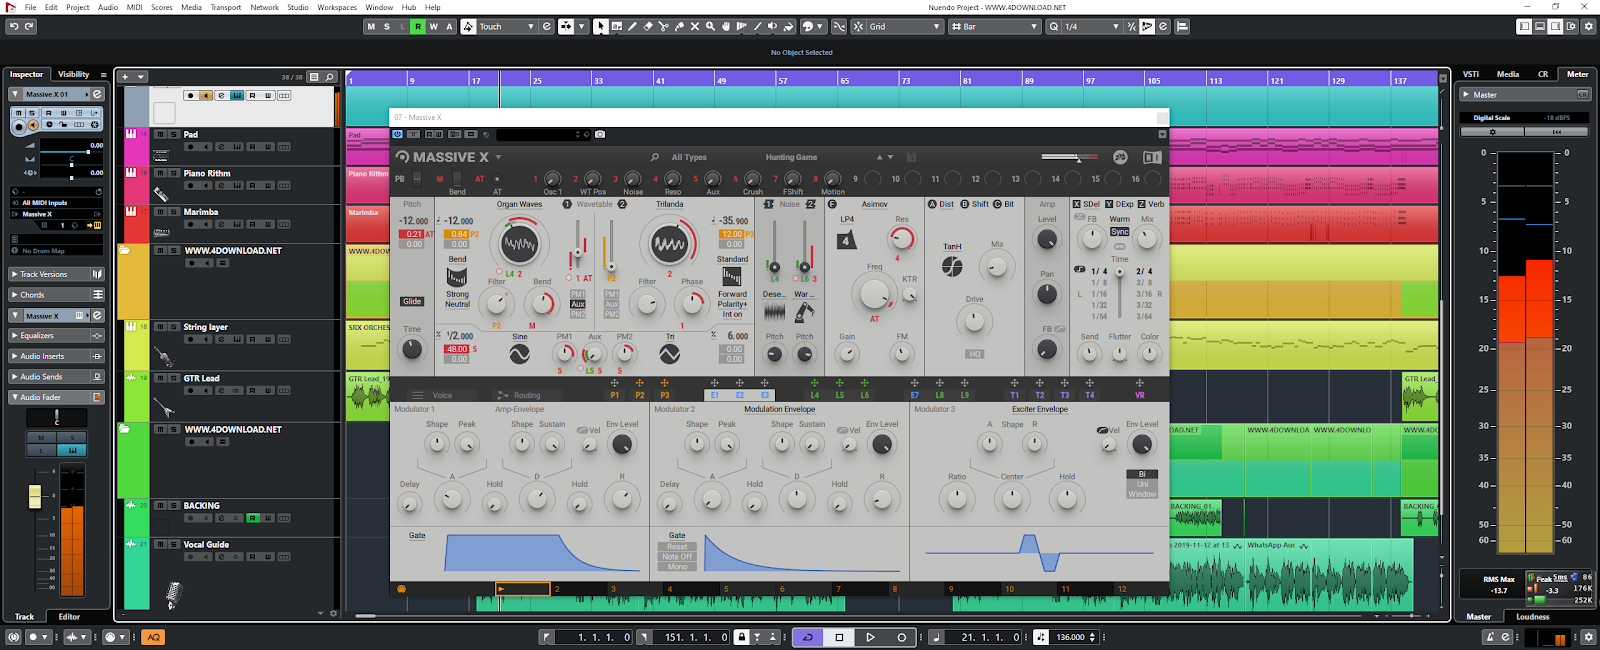Mute the Pad track

click(160, 134)
